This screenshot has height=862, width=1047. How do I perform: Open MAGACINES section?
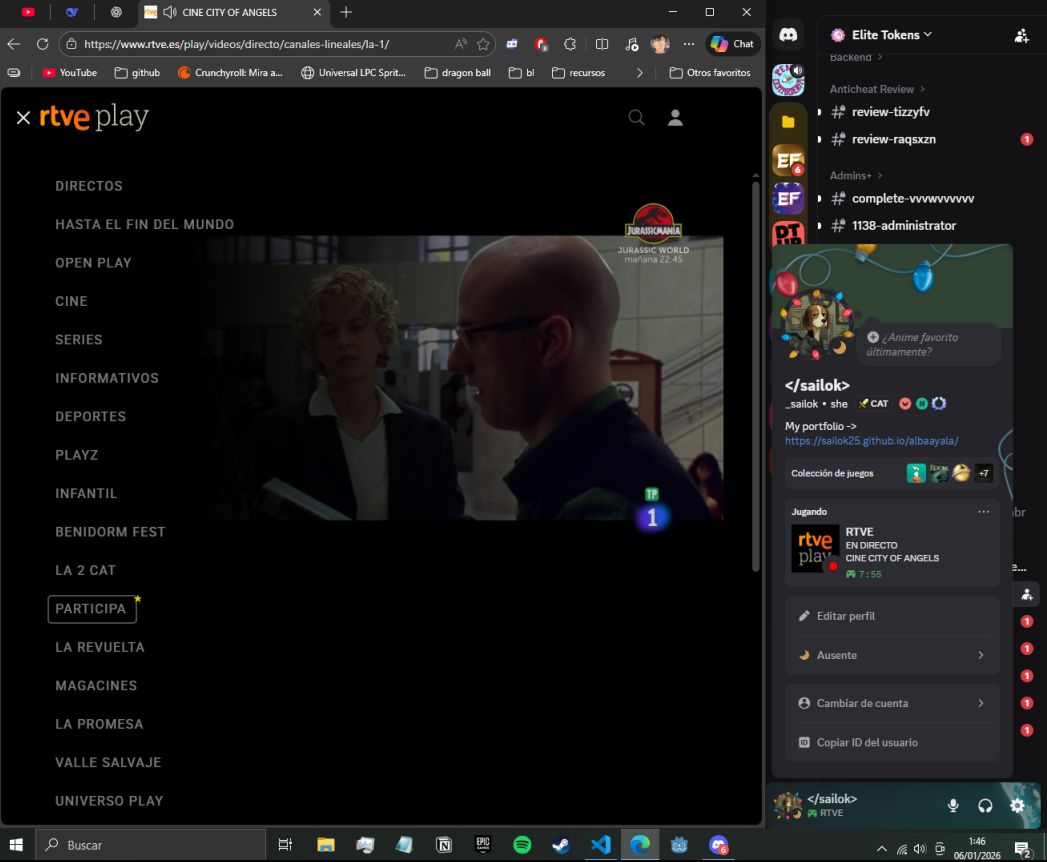pos(96,686)
